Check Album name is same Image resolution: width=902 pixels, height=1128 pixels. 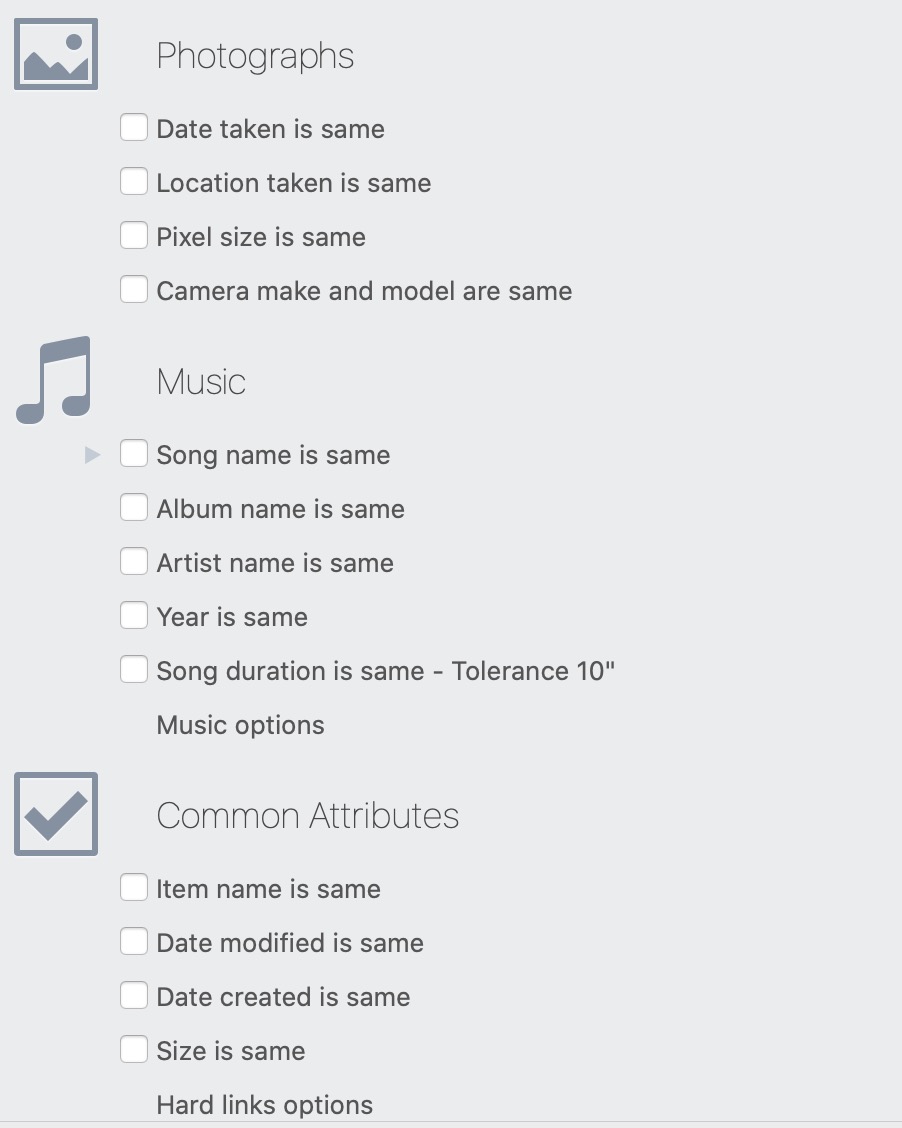[x=134, y=507]
